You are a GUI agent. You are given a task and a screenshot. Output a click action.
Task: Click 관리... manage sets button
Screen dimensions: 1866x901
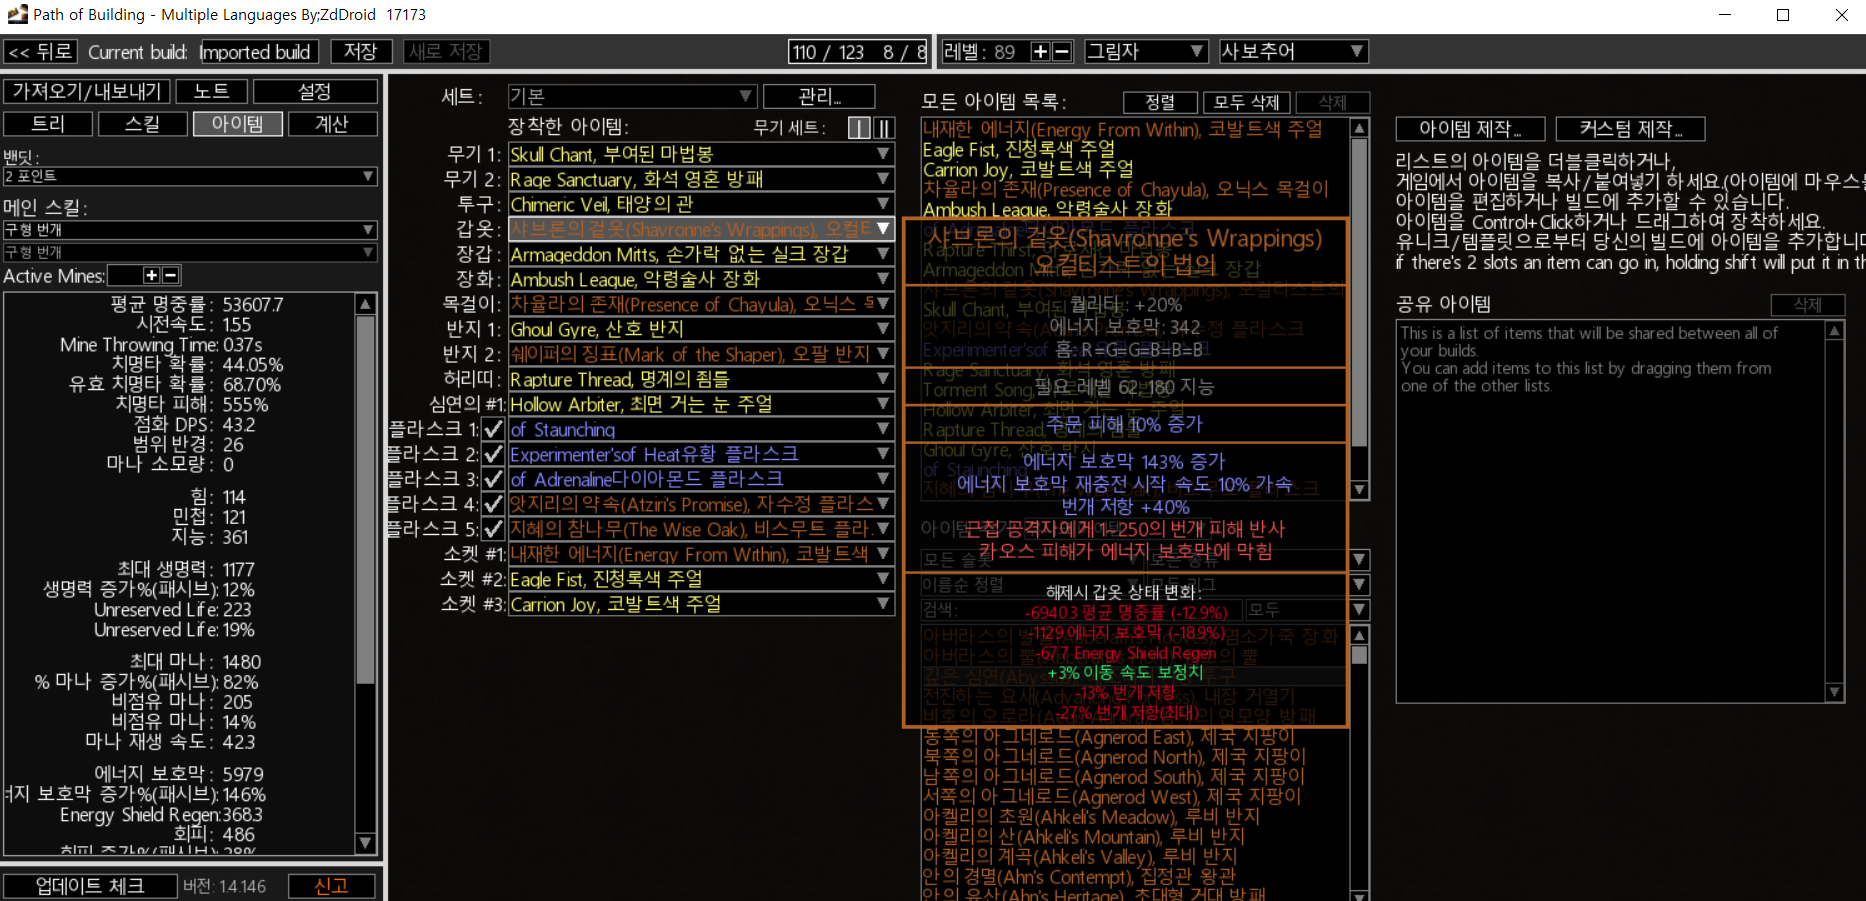point(819,97)
